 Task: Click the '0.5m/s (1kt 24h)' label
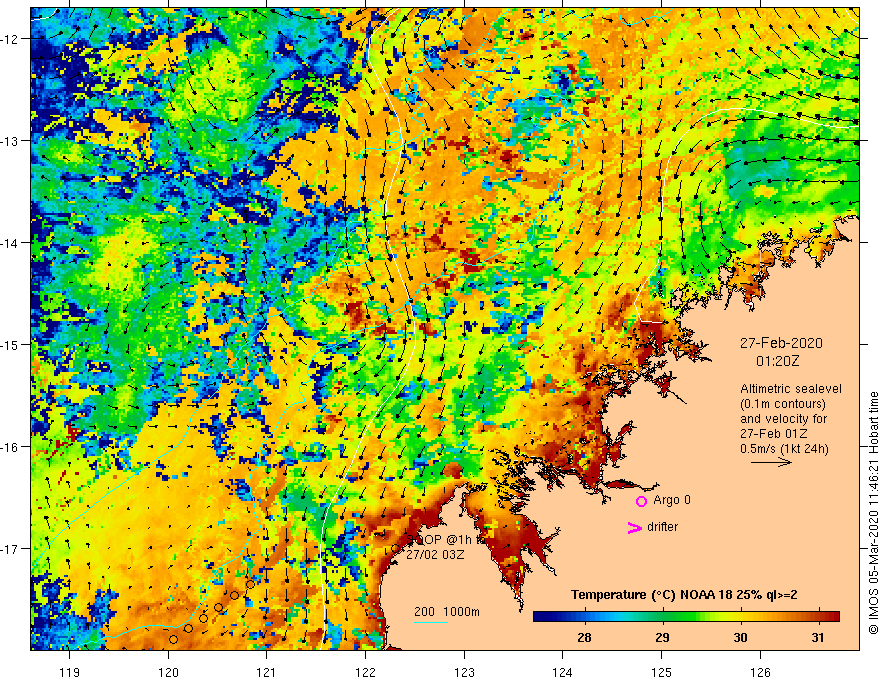[x=785, y=449]
